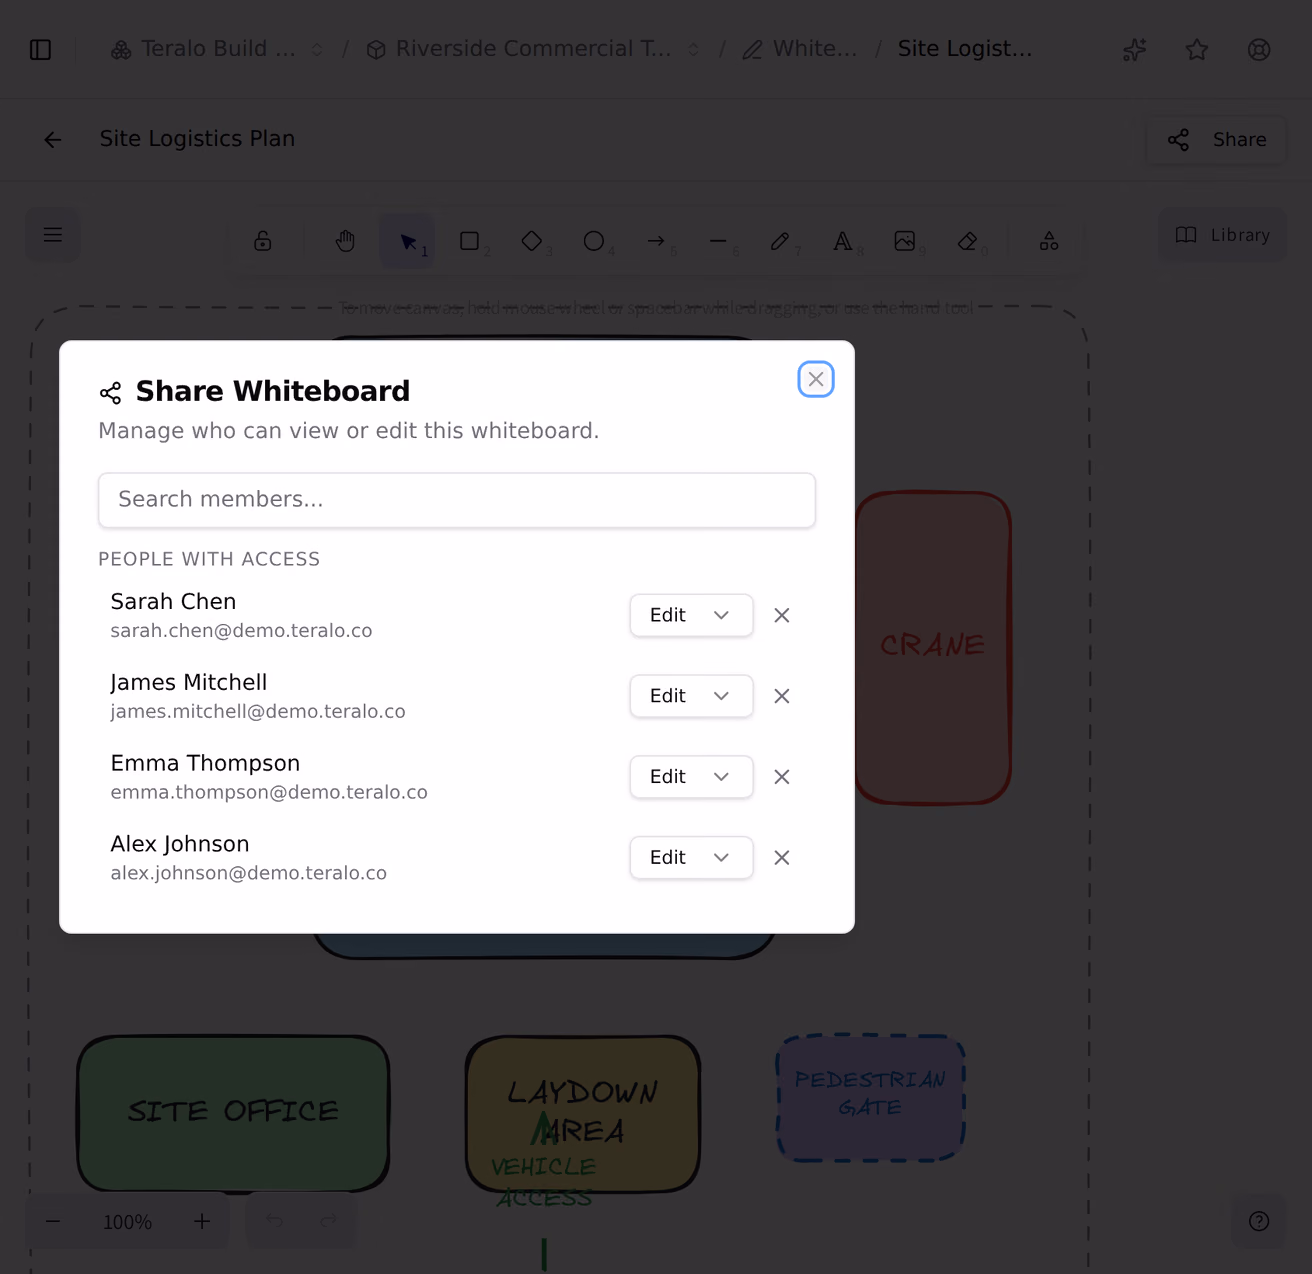Select the SITE OFFICE shape
This screenshot has height=1274, width=1312.
pos(233,1113)
